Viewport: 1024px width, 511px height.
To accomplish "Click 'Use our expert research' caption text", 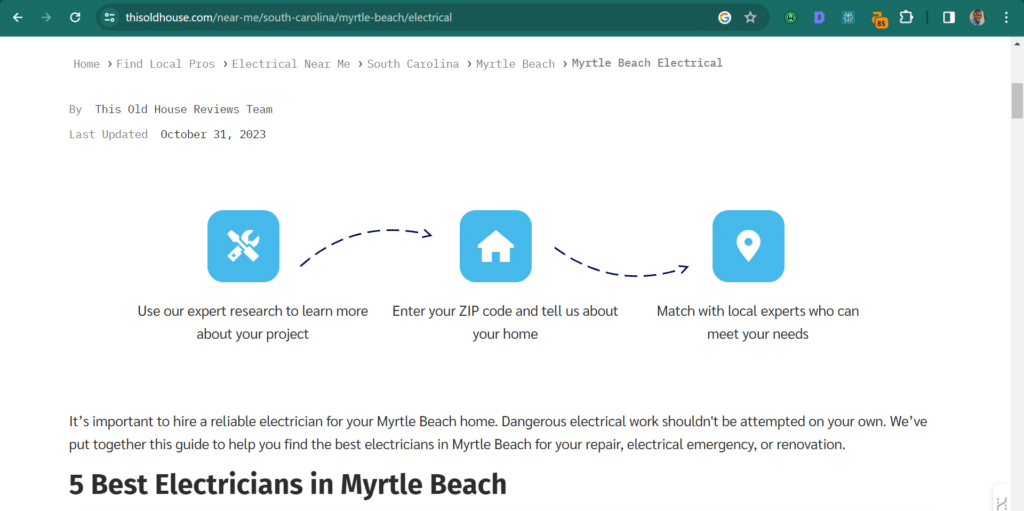I will click(253, 323).
